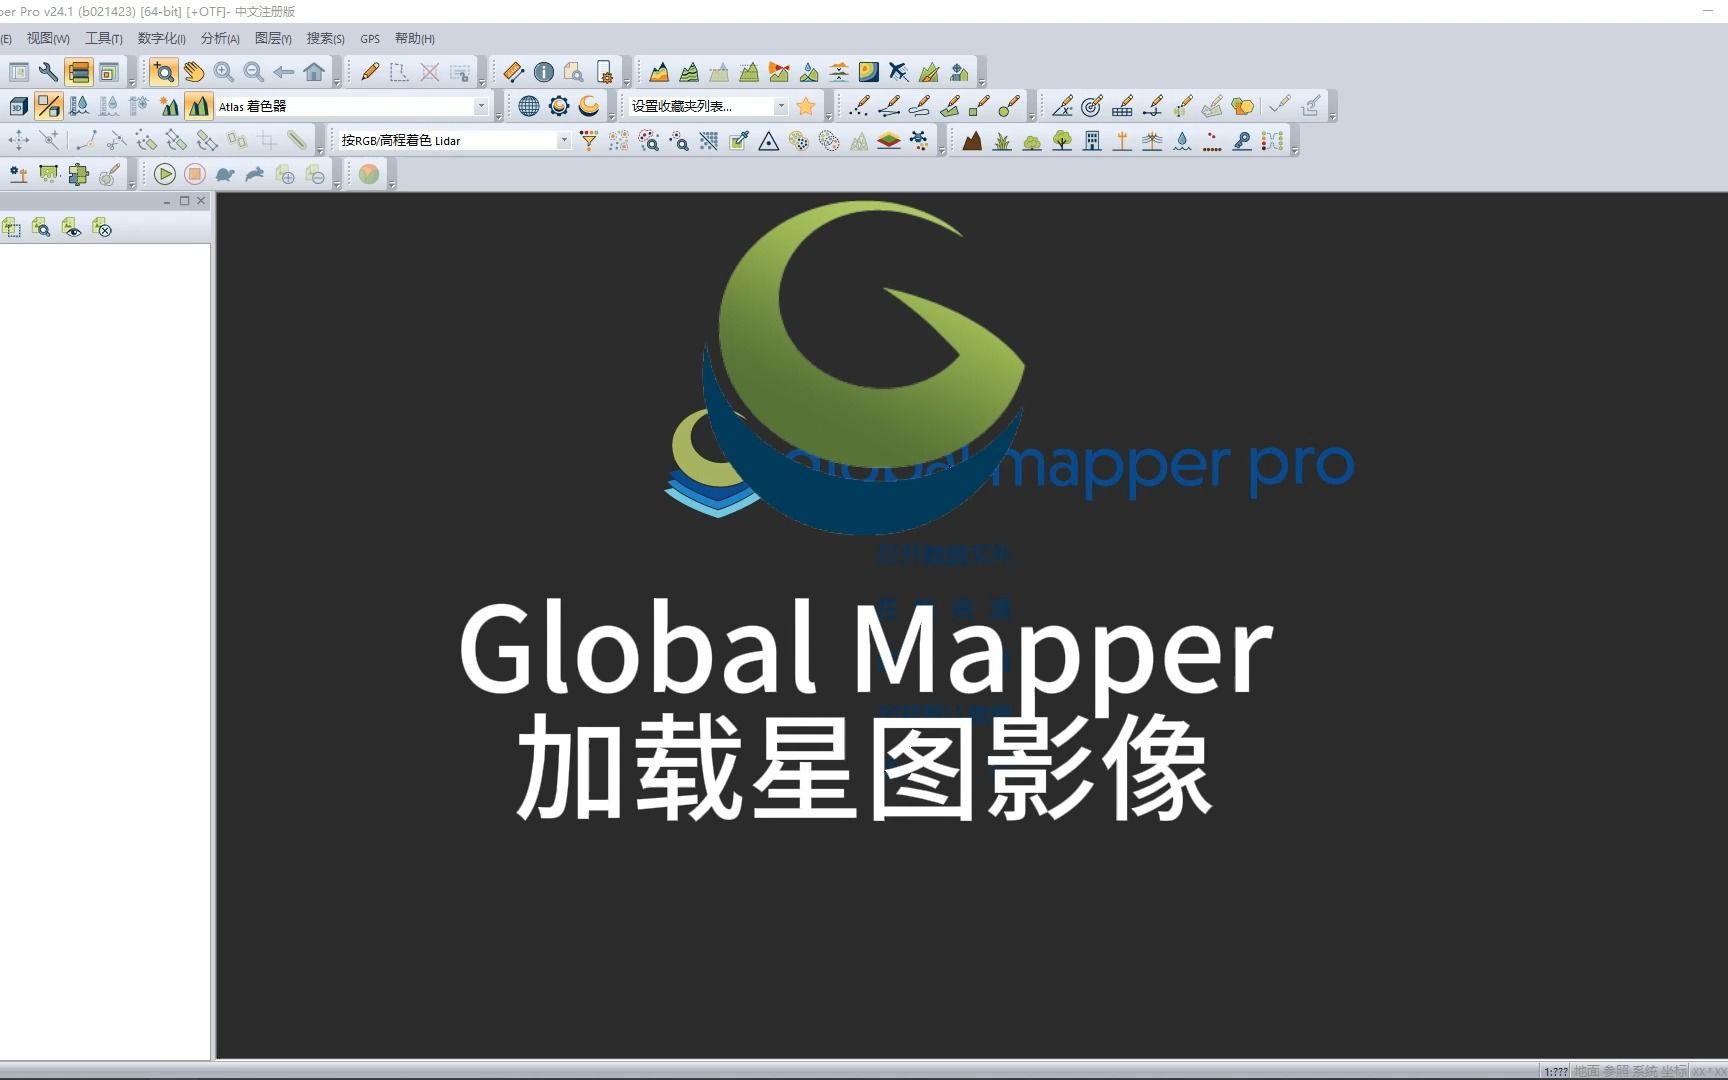1728x1080 pixels.
Task: Click the Zoom In magnifier plus icon
Action: [224, 72]
